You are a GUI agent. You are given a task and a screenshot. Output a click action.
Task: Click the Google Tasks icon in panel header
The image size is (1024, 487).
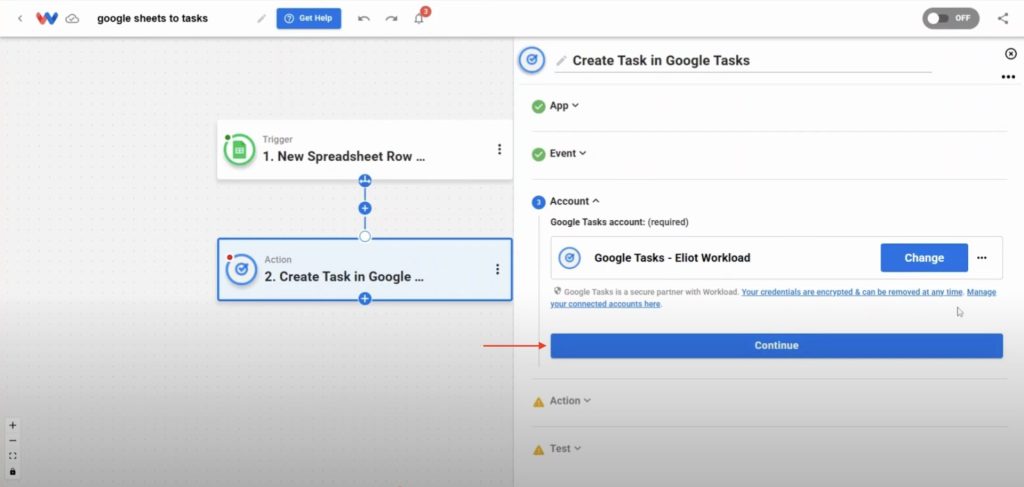pos(532,60)
